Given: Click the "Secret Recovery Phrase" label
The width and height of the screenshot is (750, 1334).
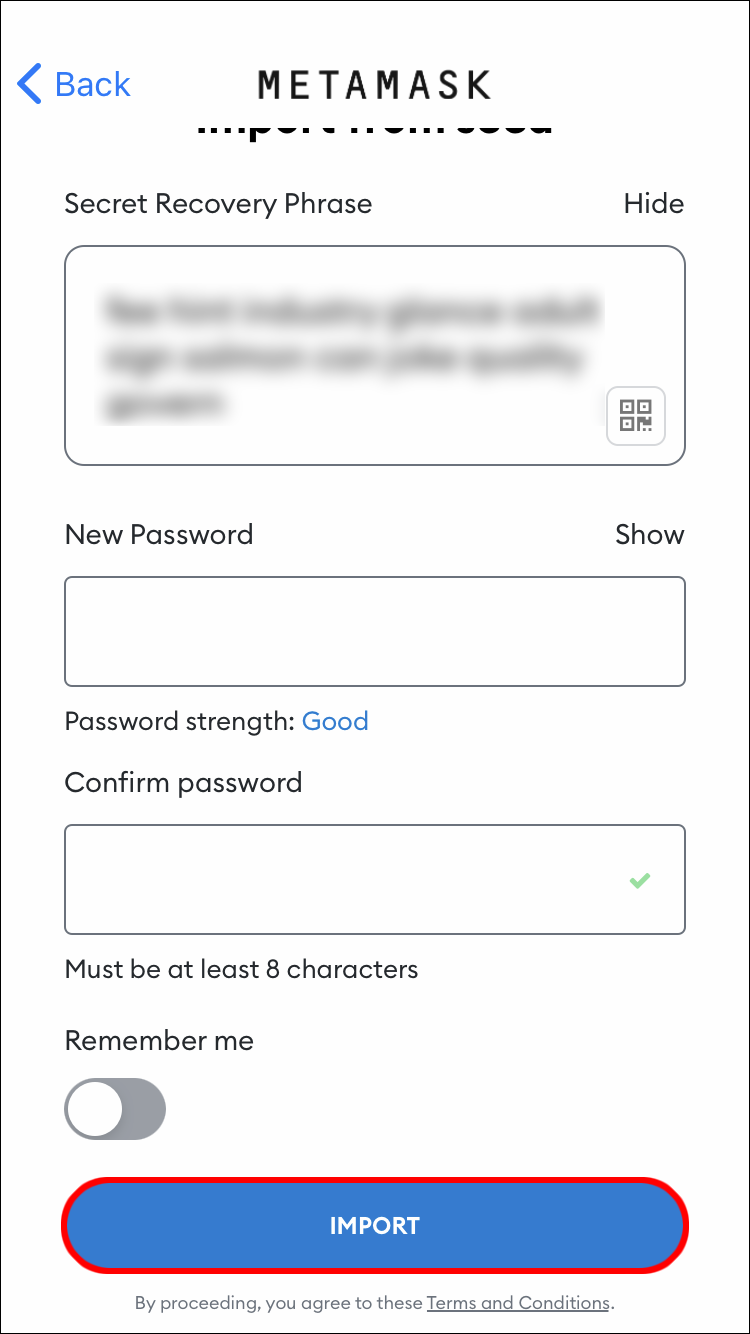Looking at the screenshot, I should (x=218, y=204).
